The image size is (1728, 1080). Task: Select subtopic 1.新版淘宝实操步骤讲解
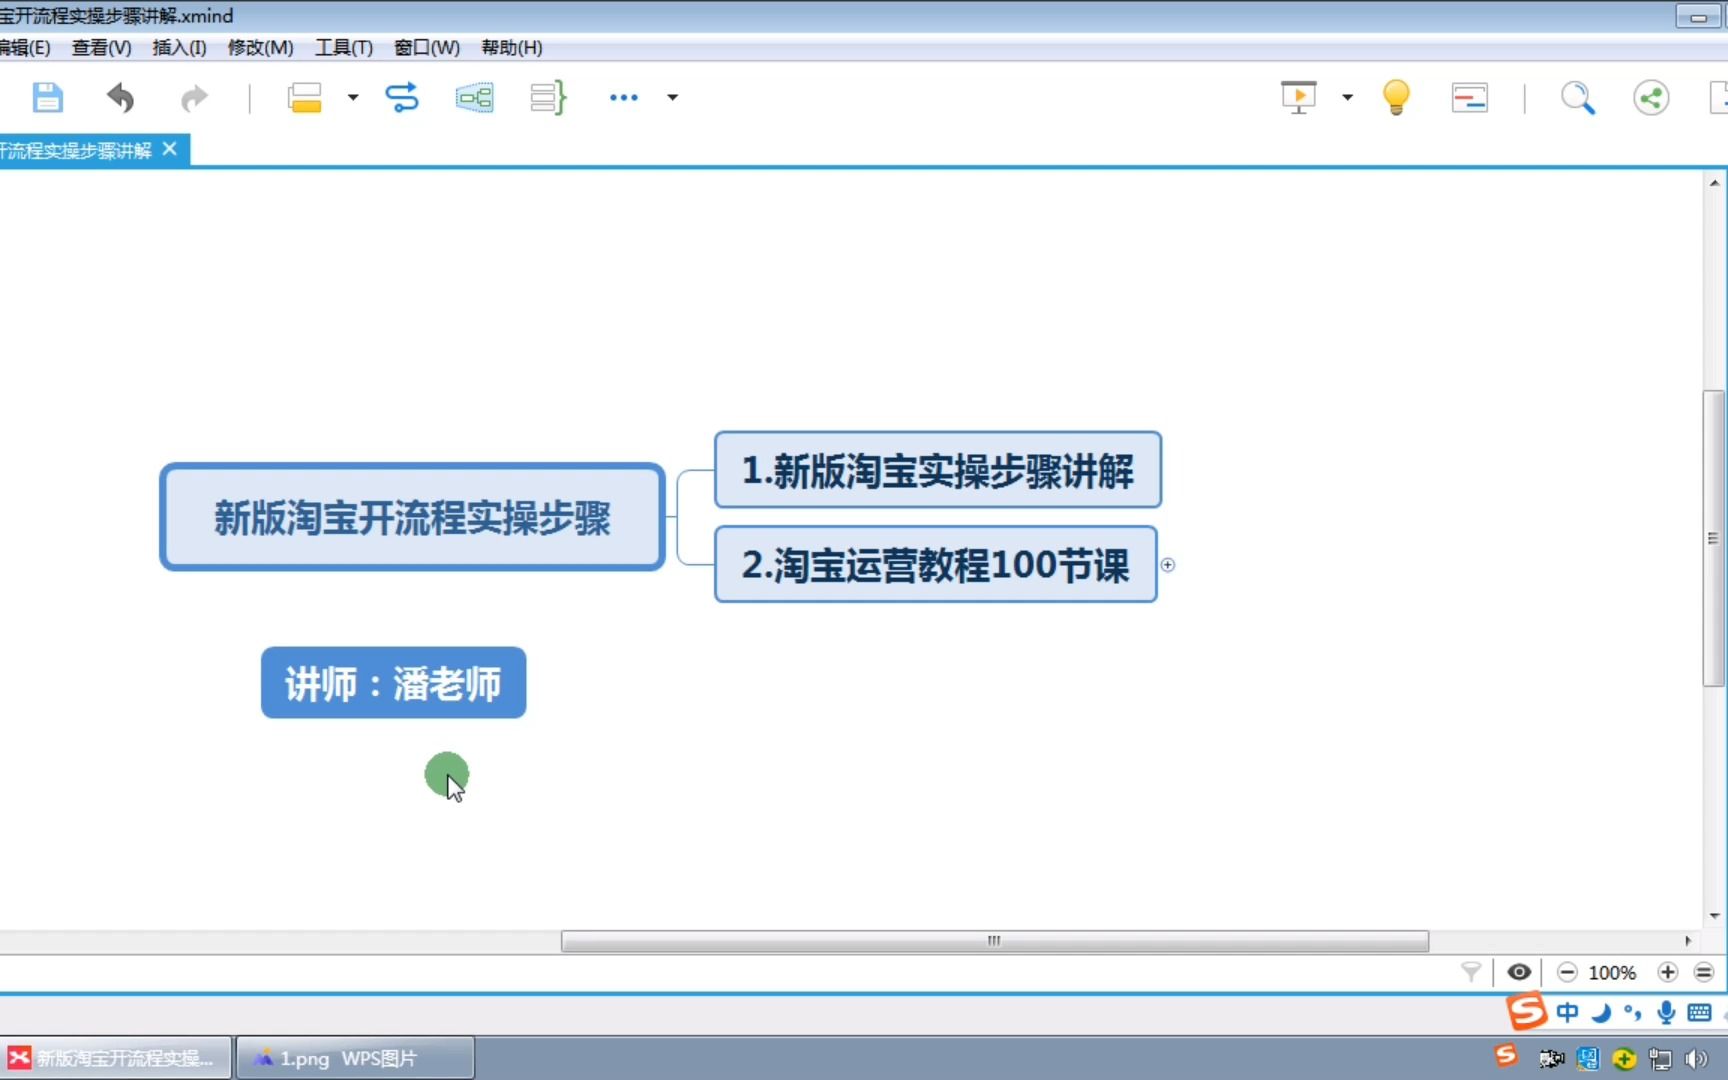click(x=937, y=470)
